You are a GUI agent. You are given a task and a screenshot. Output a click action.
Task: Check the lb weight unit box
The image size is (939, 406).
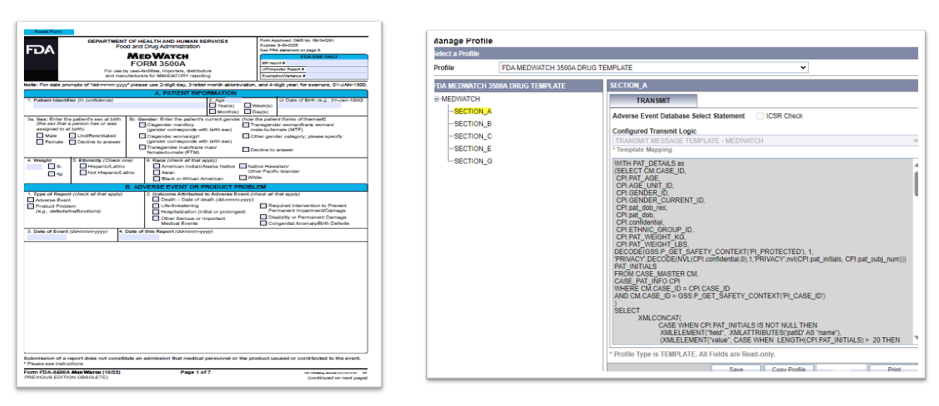click(52, 166)
